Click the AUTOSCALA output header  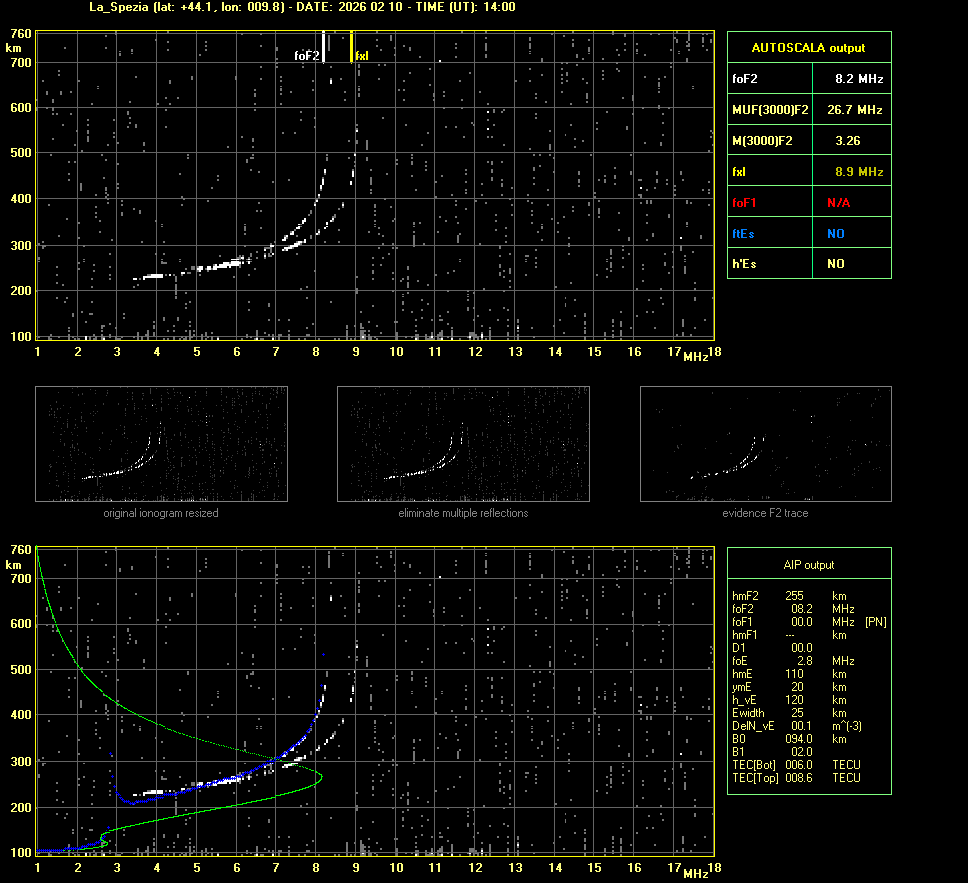(808, 47)
